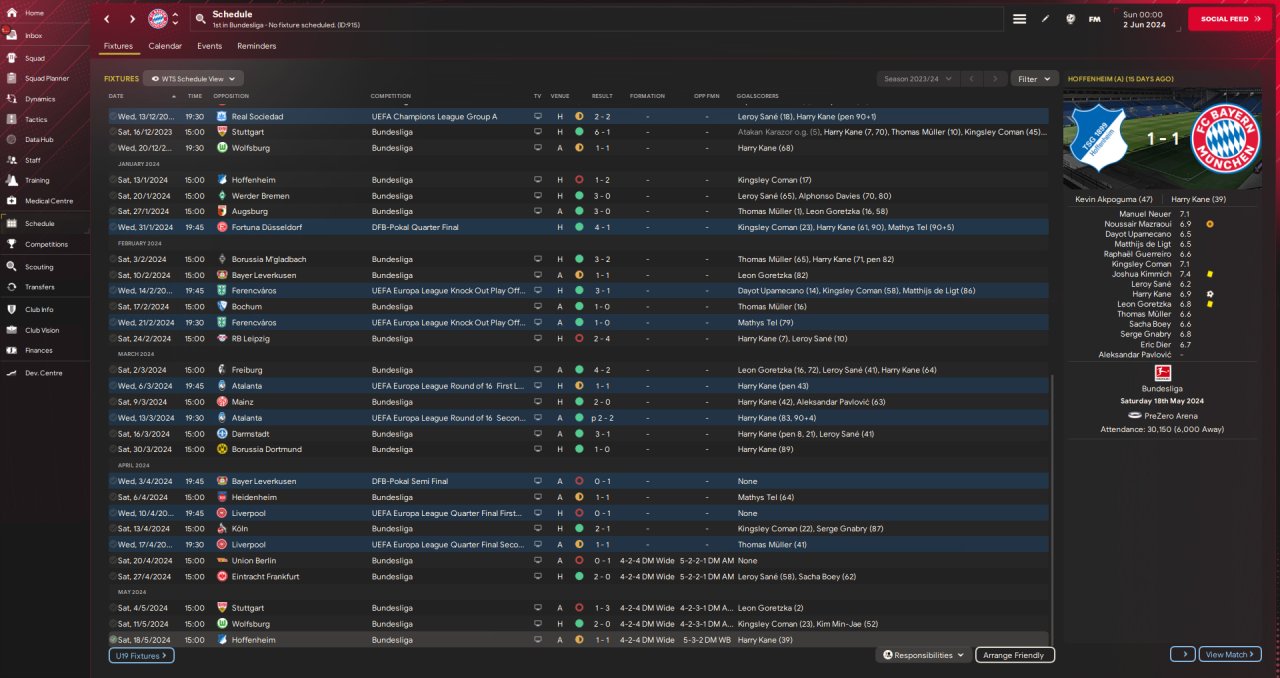Viewport: 1280px width, 678px height.
Task: Open Dev. Centre in the sidebar
Action: tap(45, 373)
